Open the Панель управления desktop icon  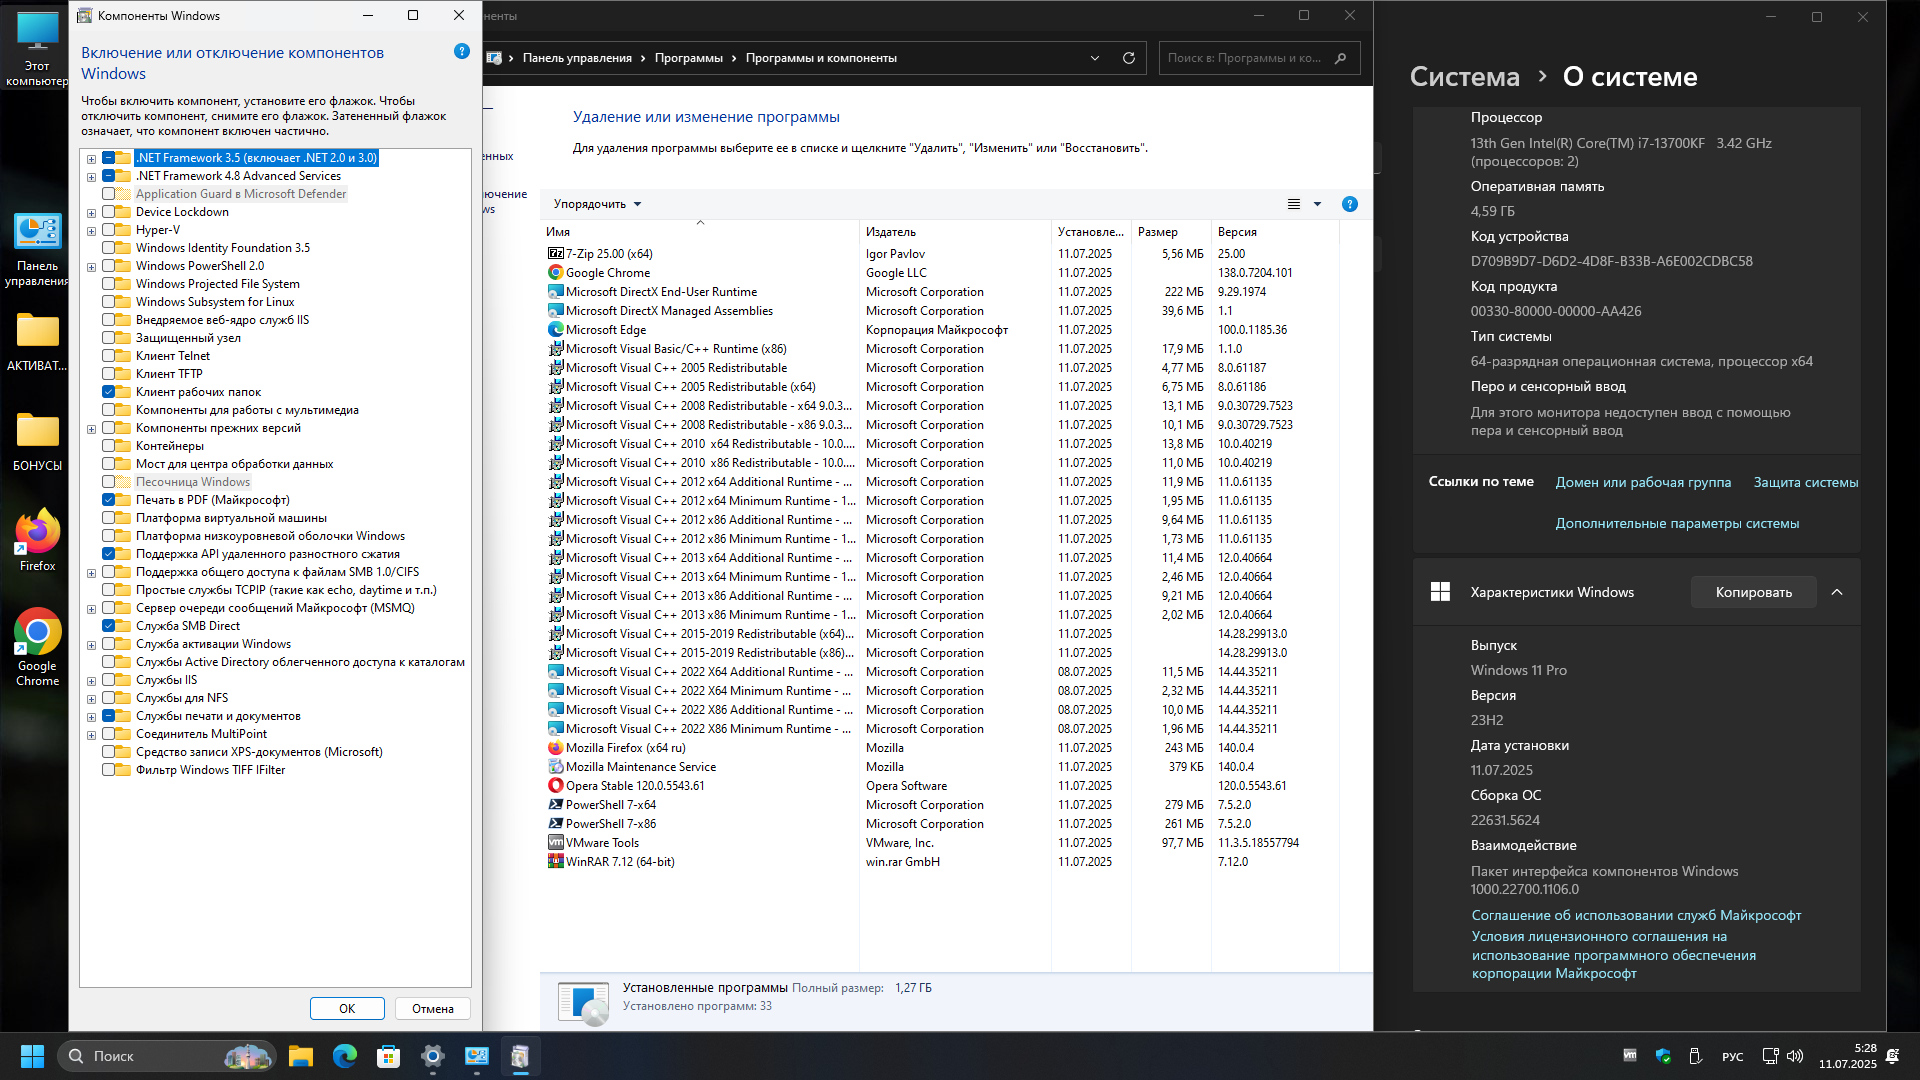click(x=37, y=250)
